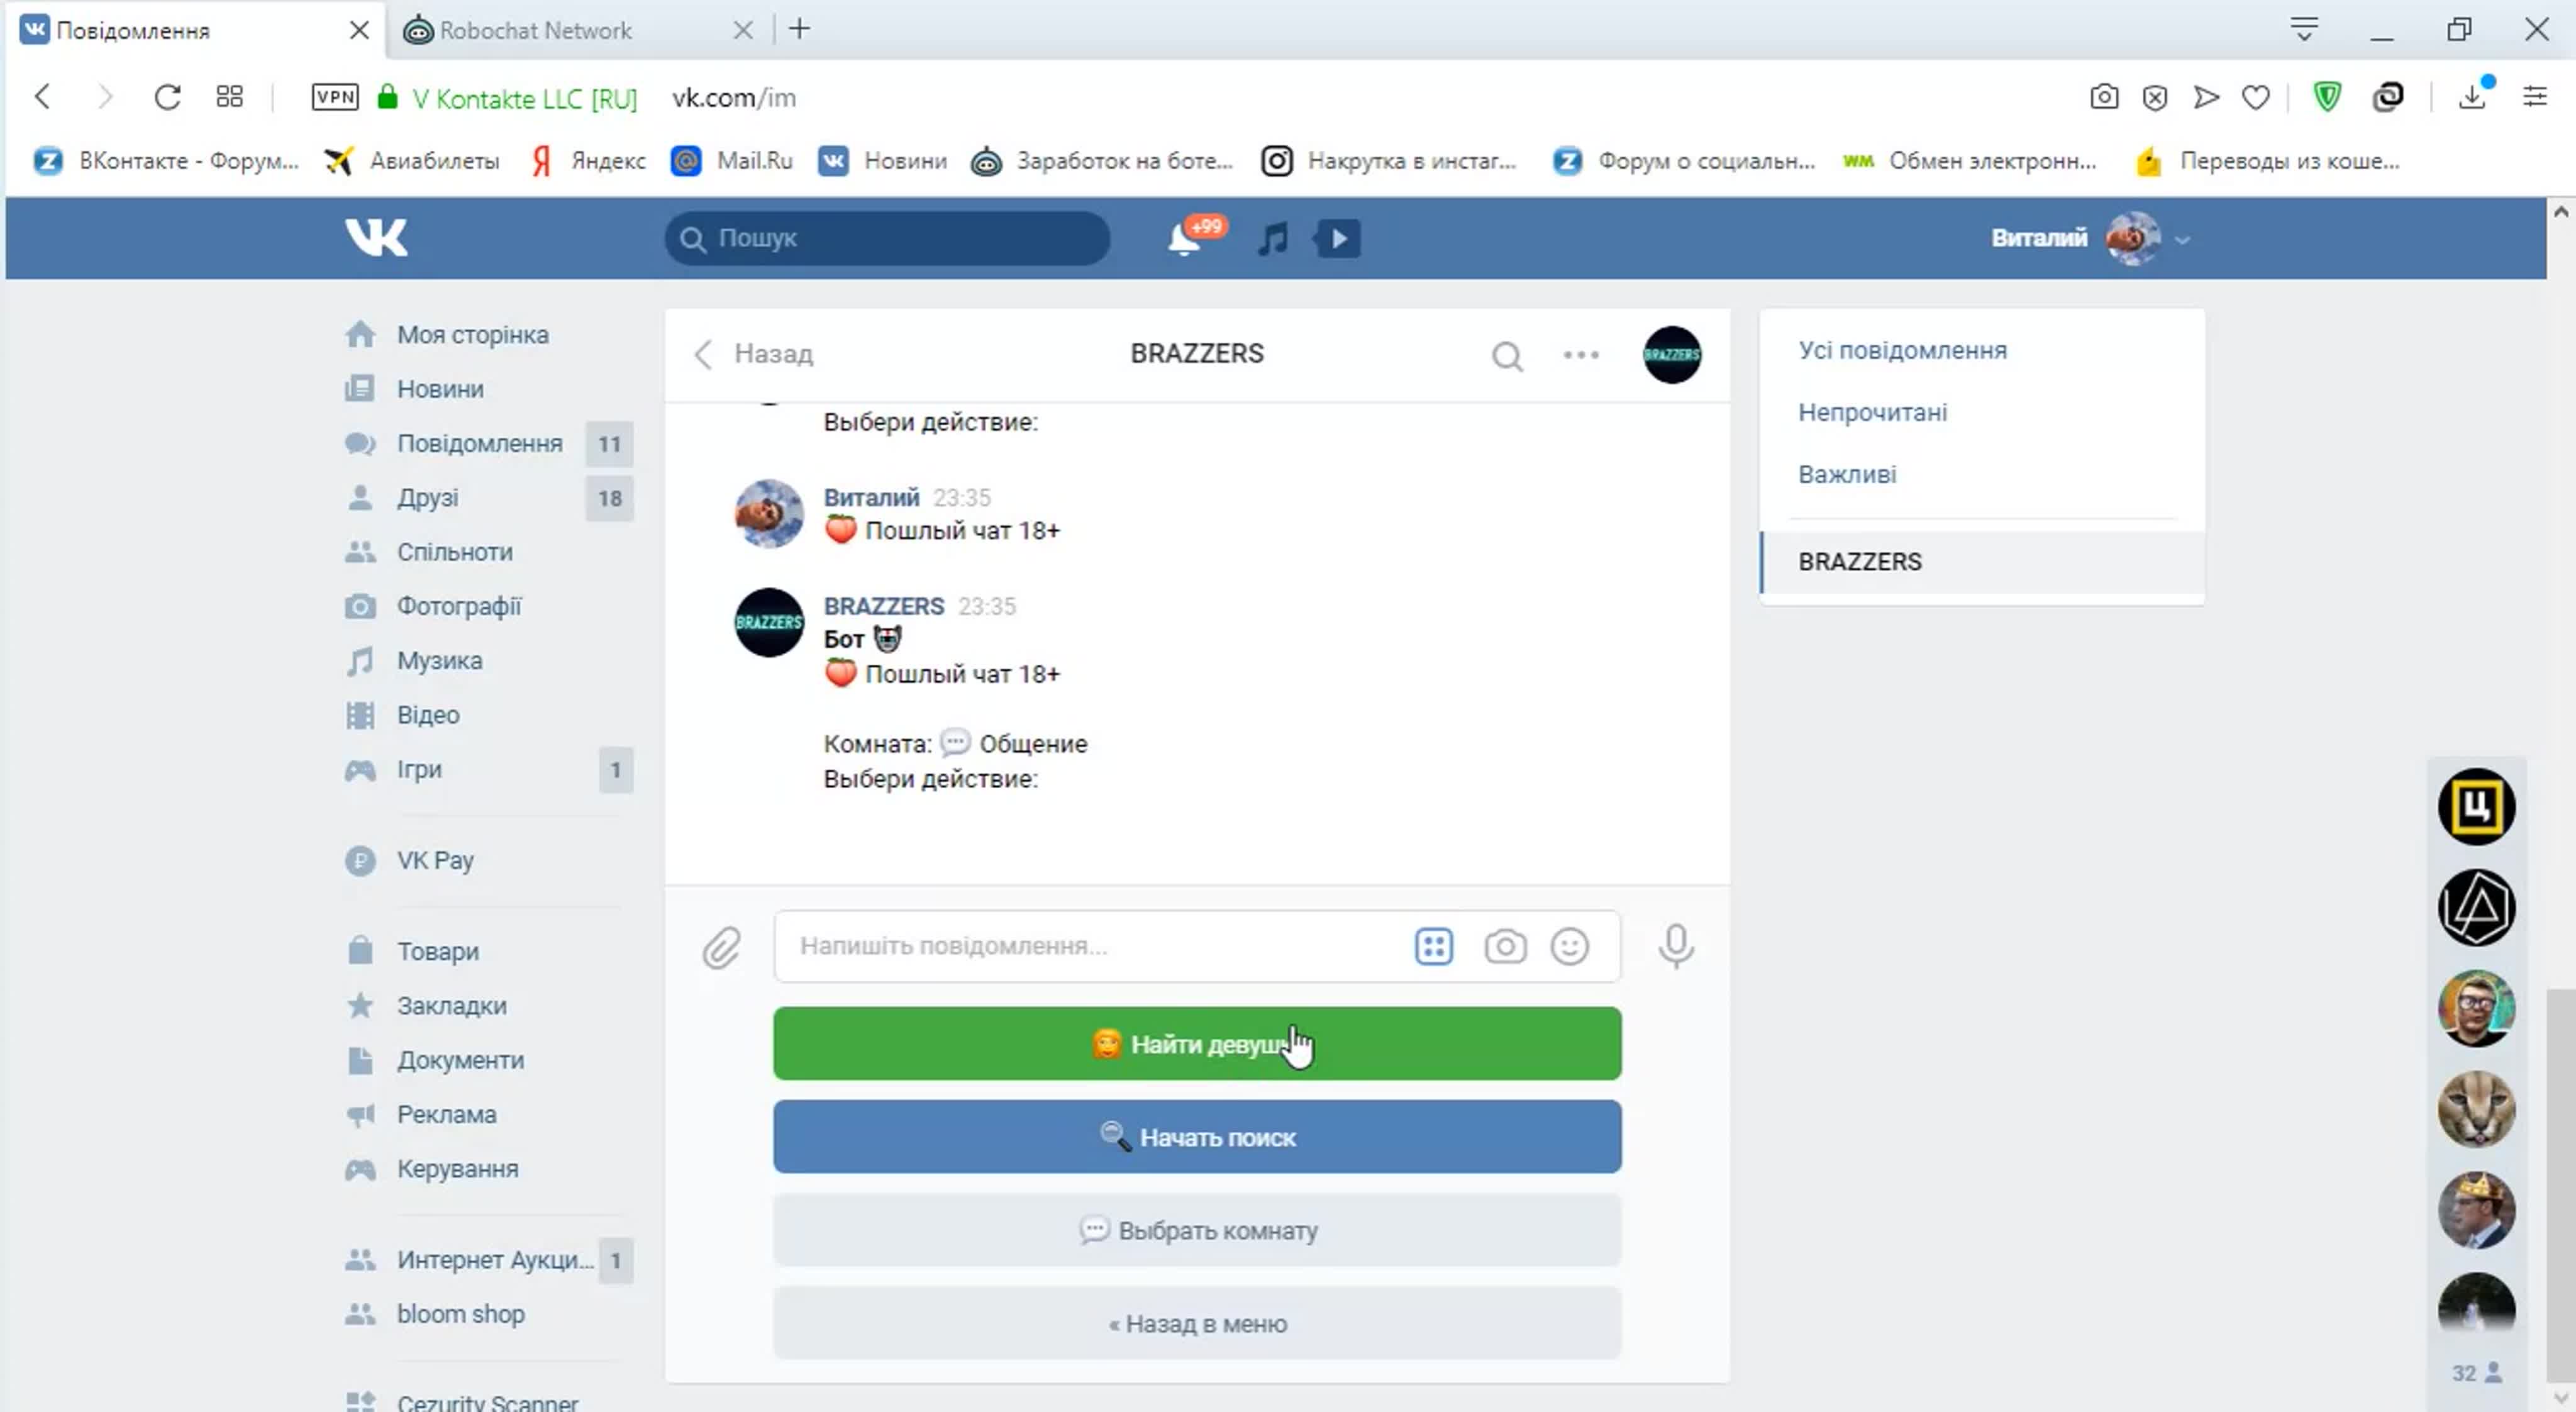Select Непрочитані messages filter

pos(1872,412)
